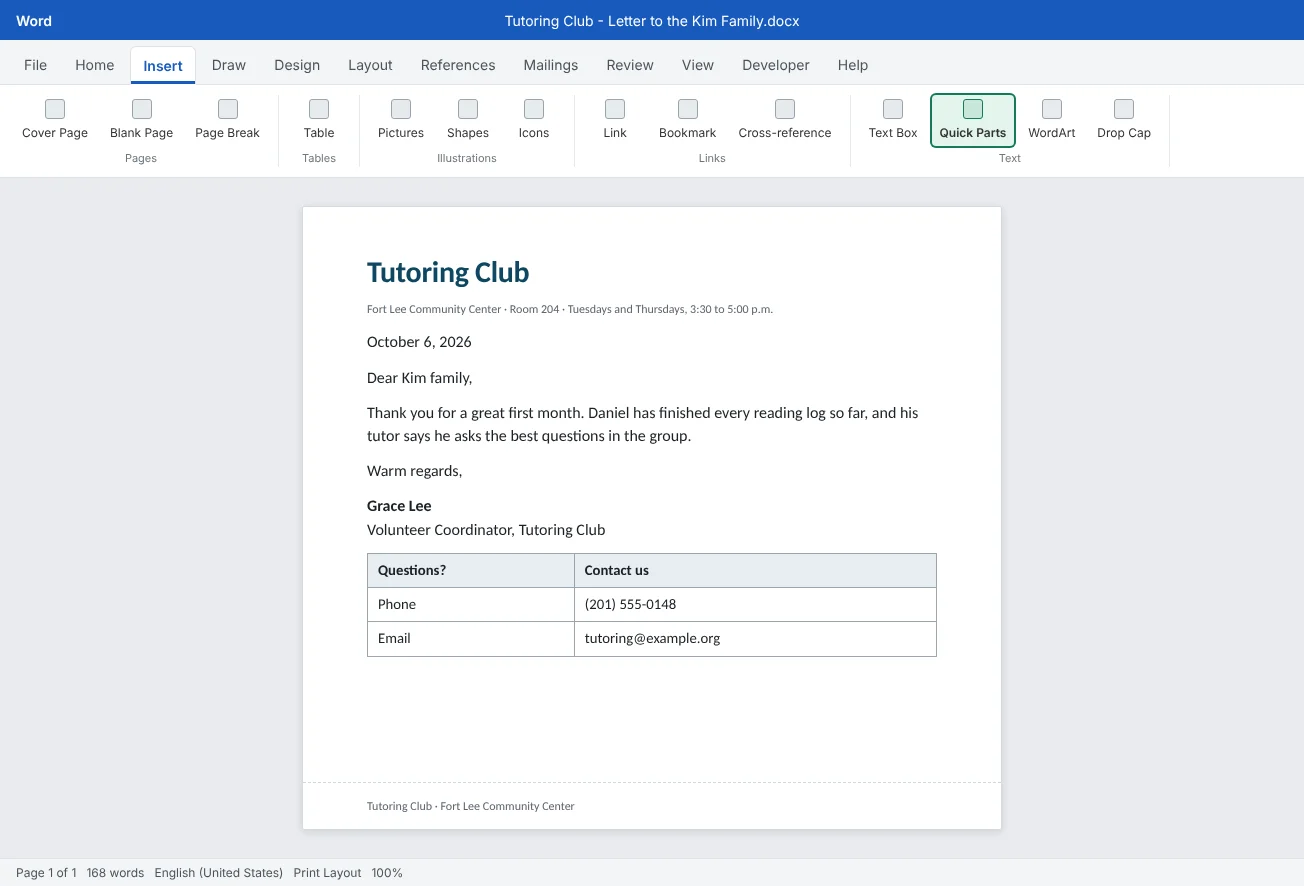Insert a Link
The height and width of the screenshot is (886, 1304).
pos(615,120)
